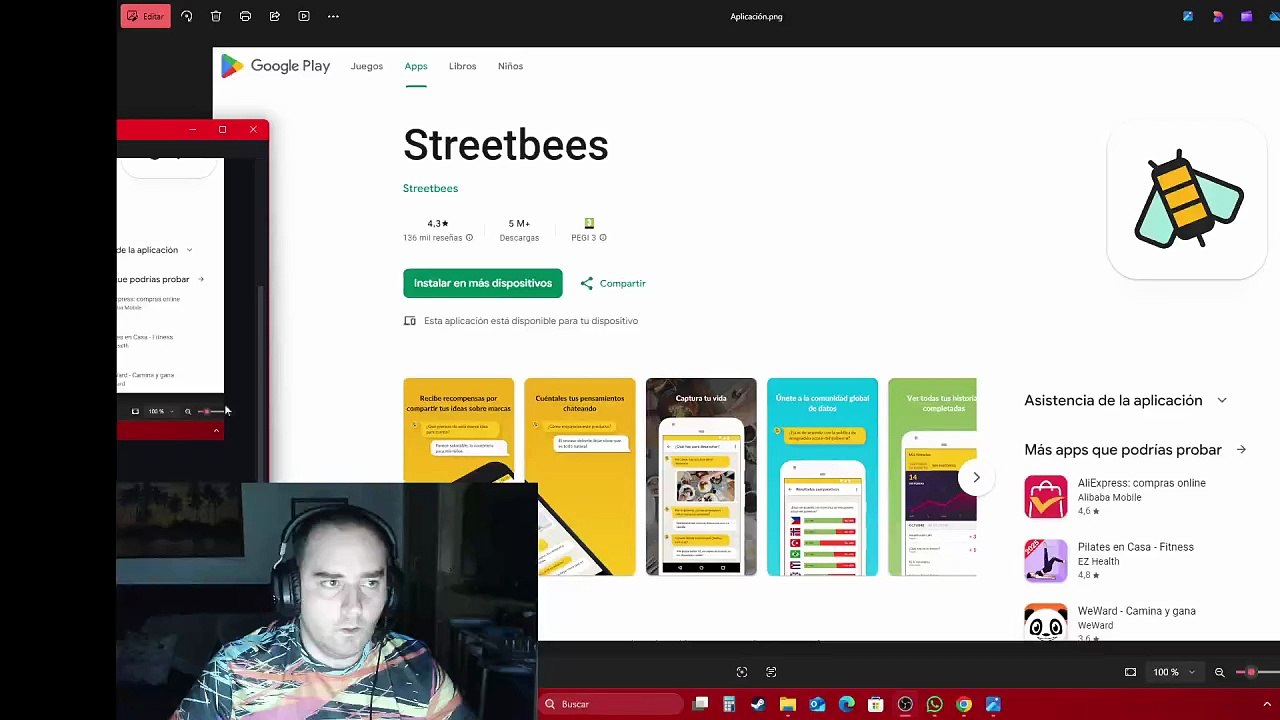Click the Editar button in Photos toolbar
Screen dimensions: 1280x720
tap(145, 16)
